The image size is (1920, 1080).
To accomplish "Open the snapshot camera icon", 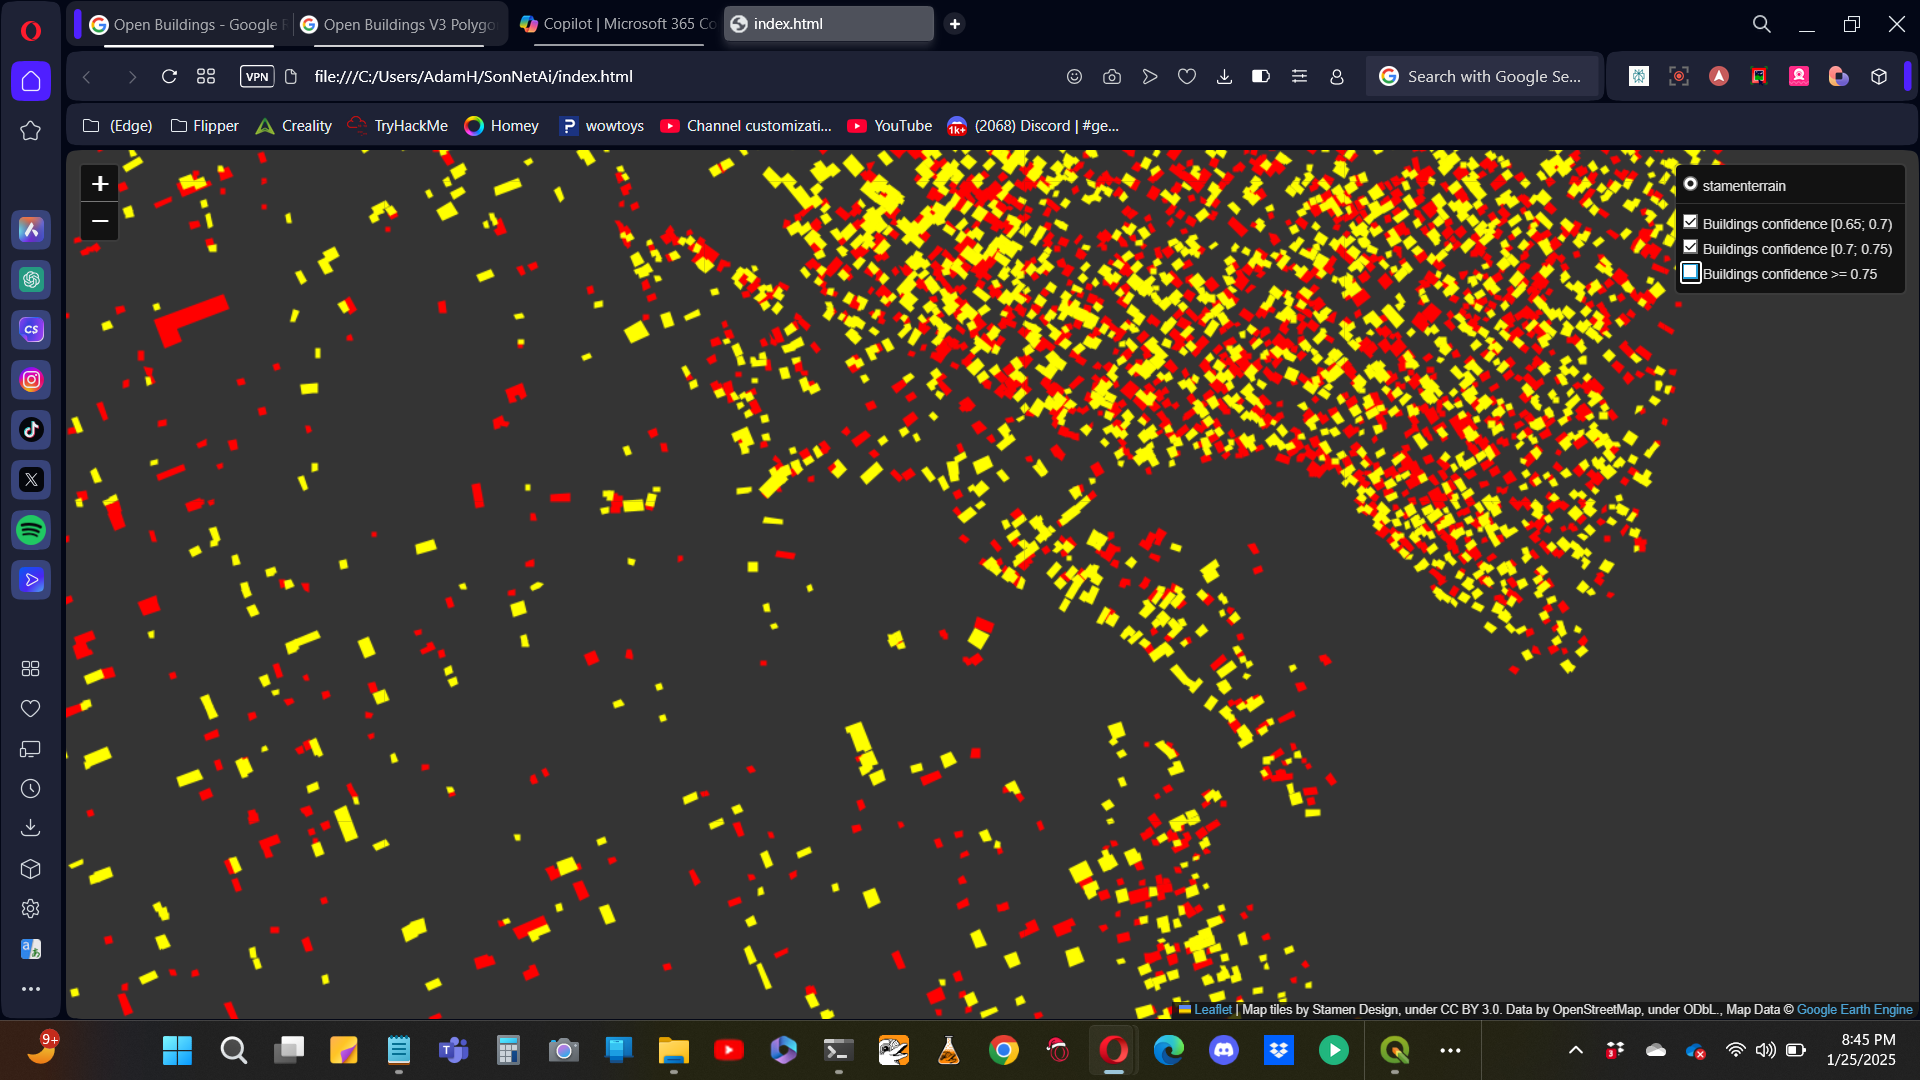I will click(x=1112, y=77).
